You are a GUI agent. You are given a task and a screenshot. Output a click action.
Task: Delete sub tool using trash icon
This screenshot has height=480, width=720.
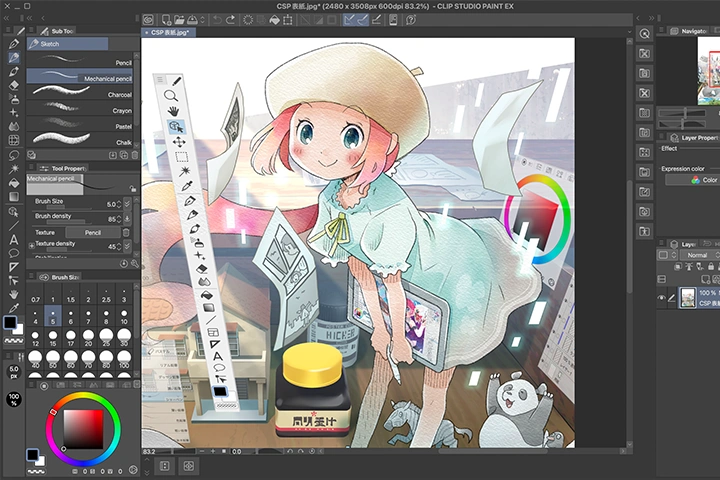(135, 155)
